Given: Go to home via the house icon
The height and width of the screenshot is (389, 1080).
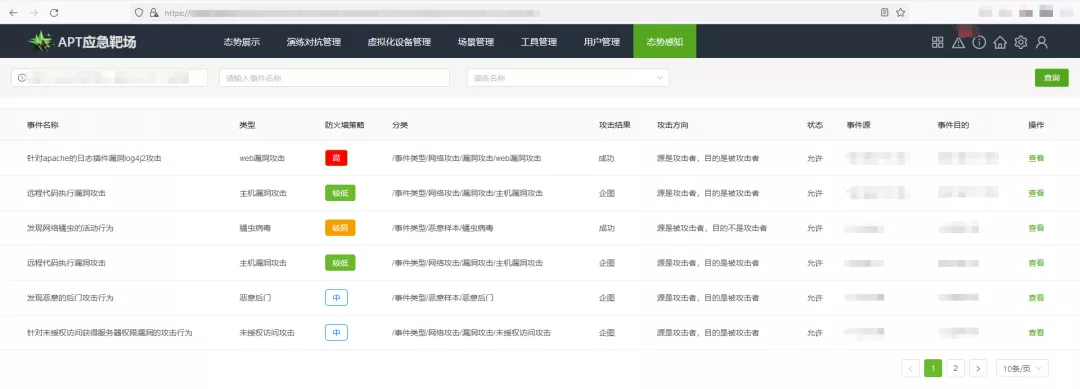Looking at the screenshot, I should [1000, 42].
